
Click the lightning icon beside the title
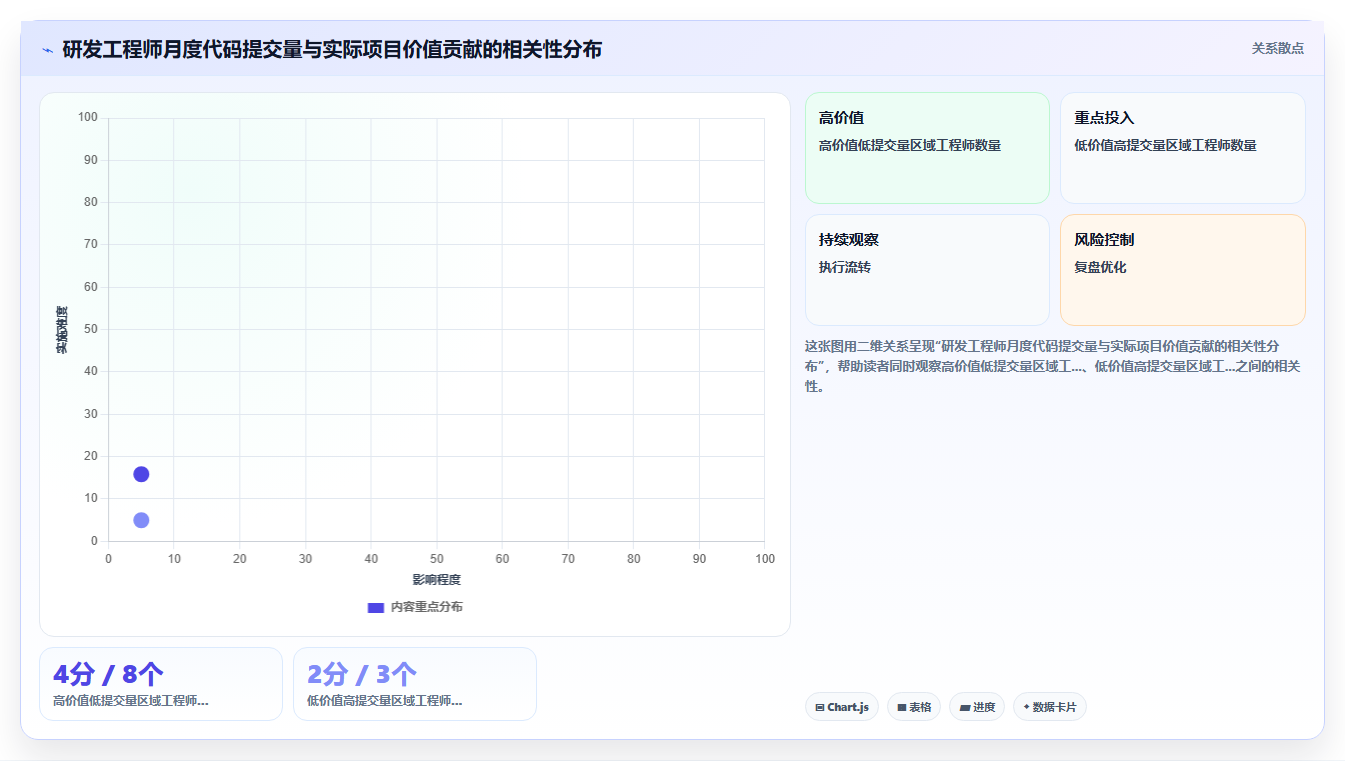coord(47,50)
